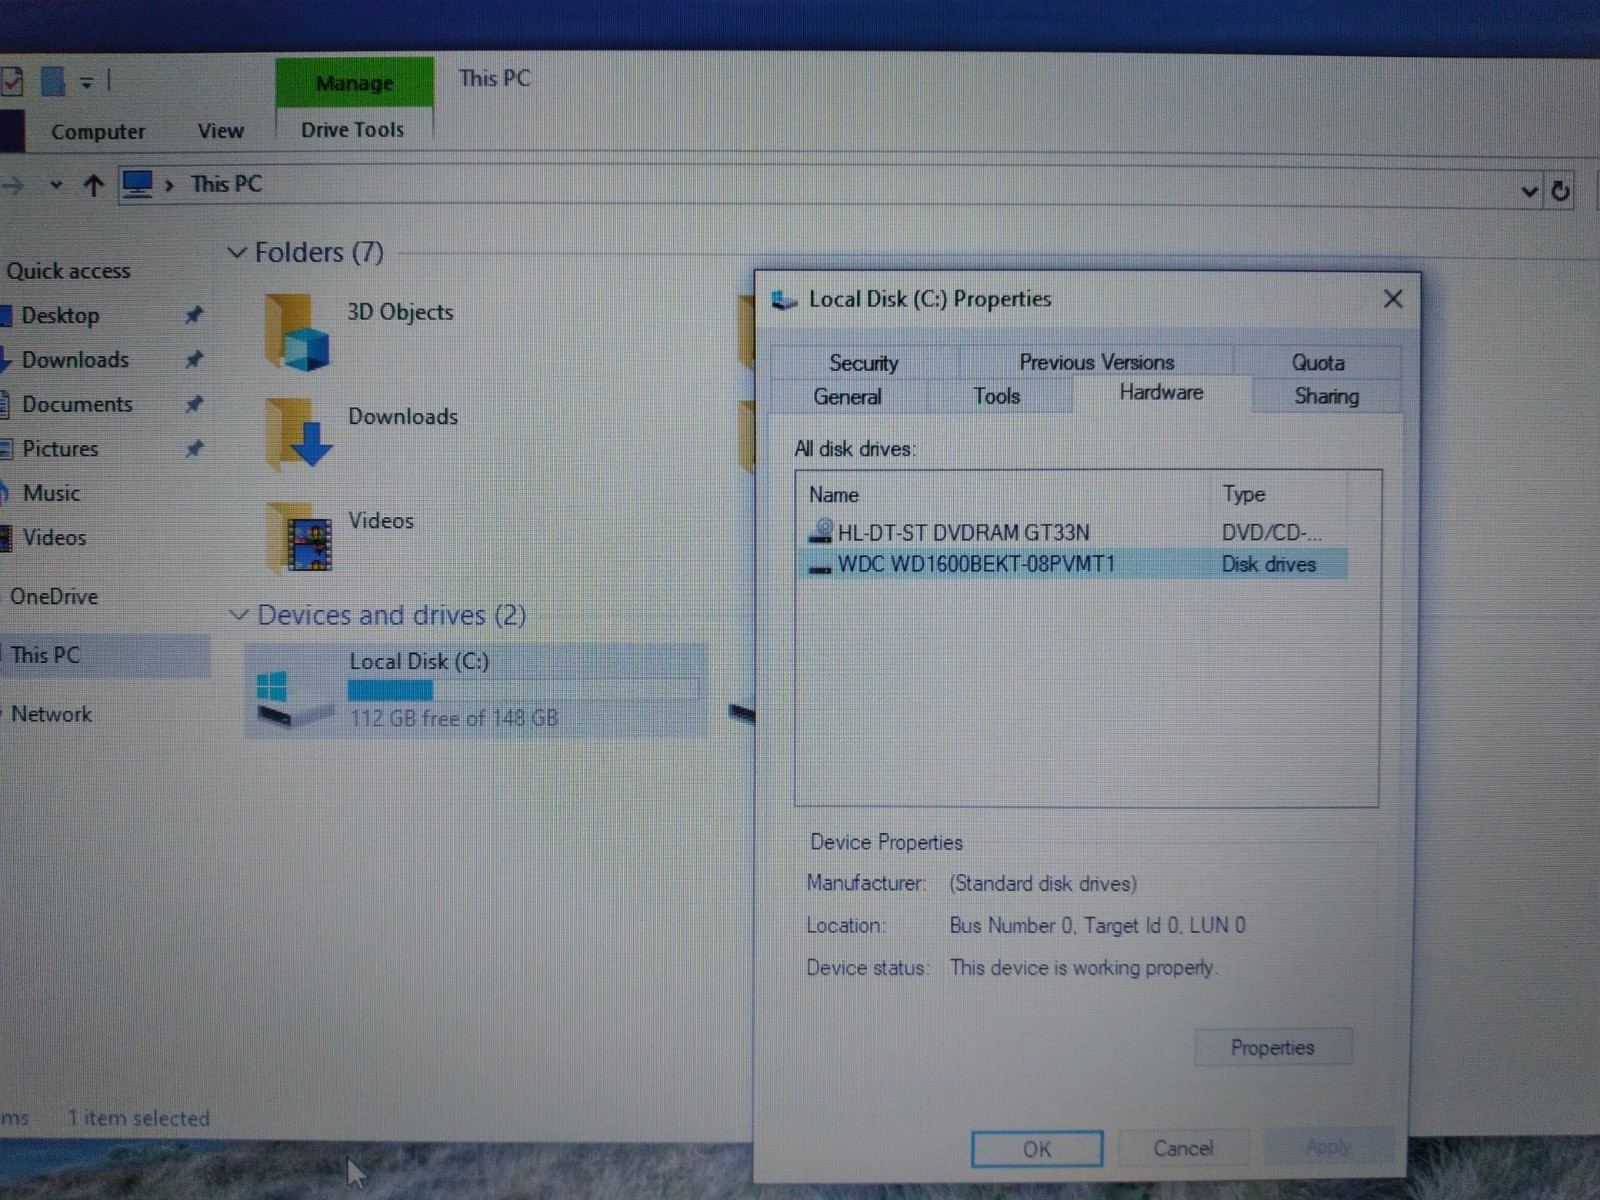Viewport: 1600px width, 1200px height.
Task: Switch to the Sharing tab
Action: (x=1327, y=396)
